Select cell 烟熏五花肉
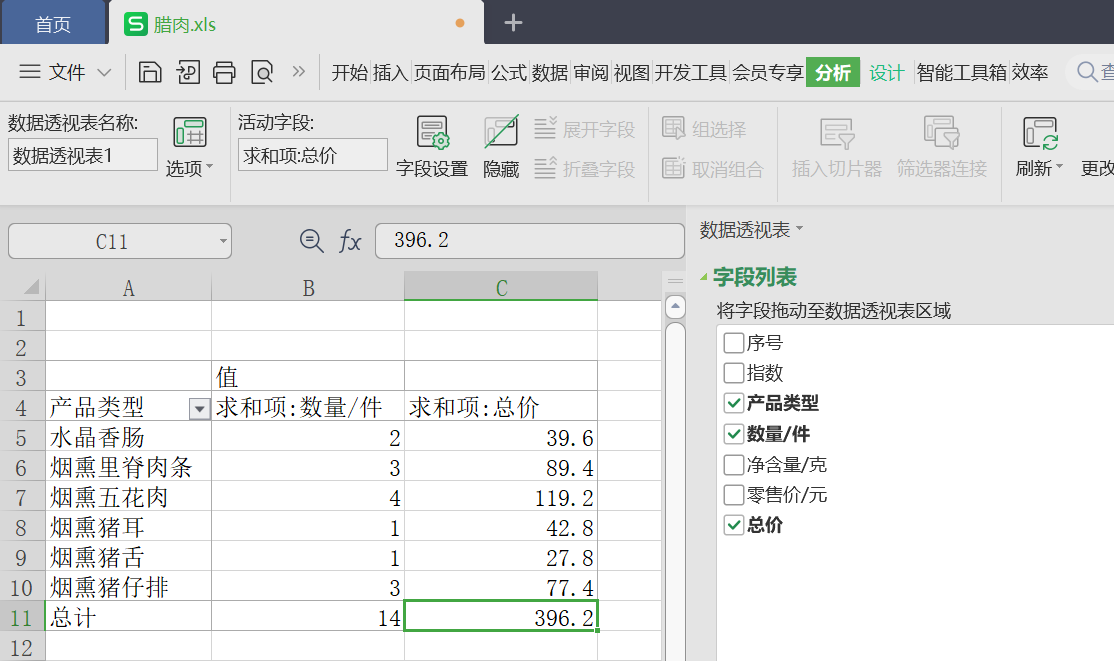The image size is (1114, 661). pyautogui.click(x=129, y=497)
